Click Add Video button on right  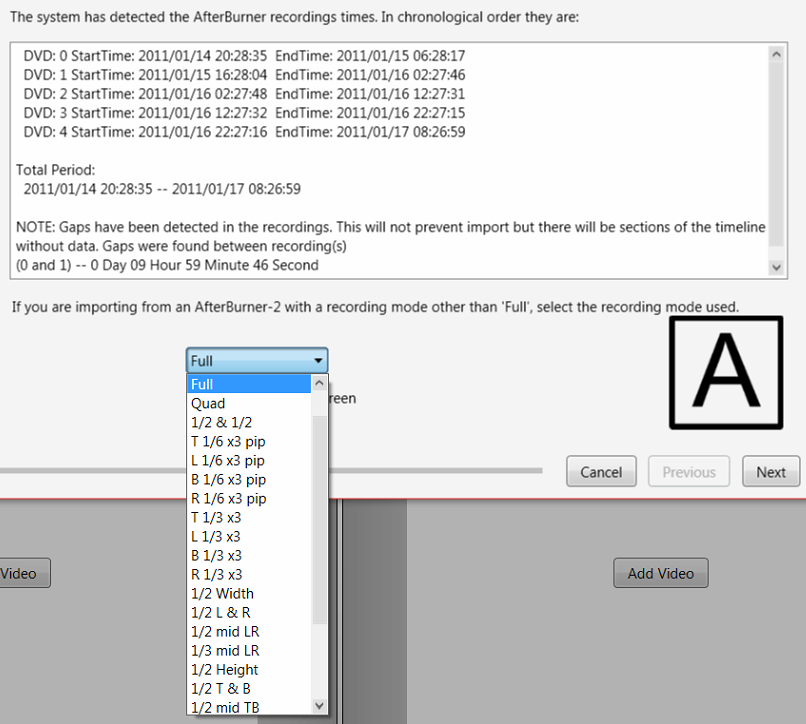[661, 573]
